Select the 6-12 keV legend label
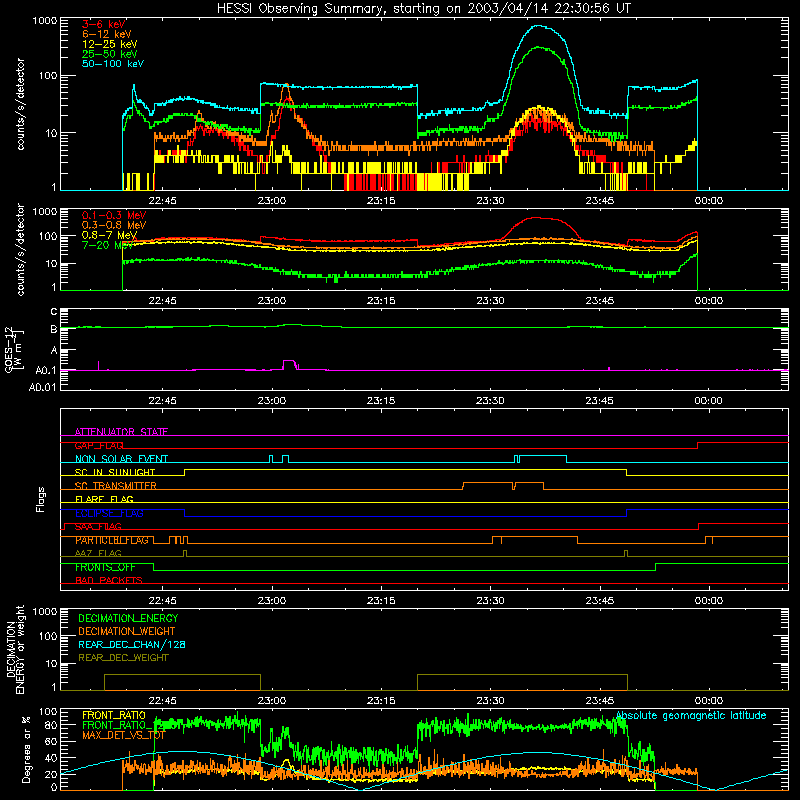800x800 pixels. (x=107, y=34)
